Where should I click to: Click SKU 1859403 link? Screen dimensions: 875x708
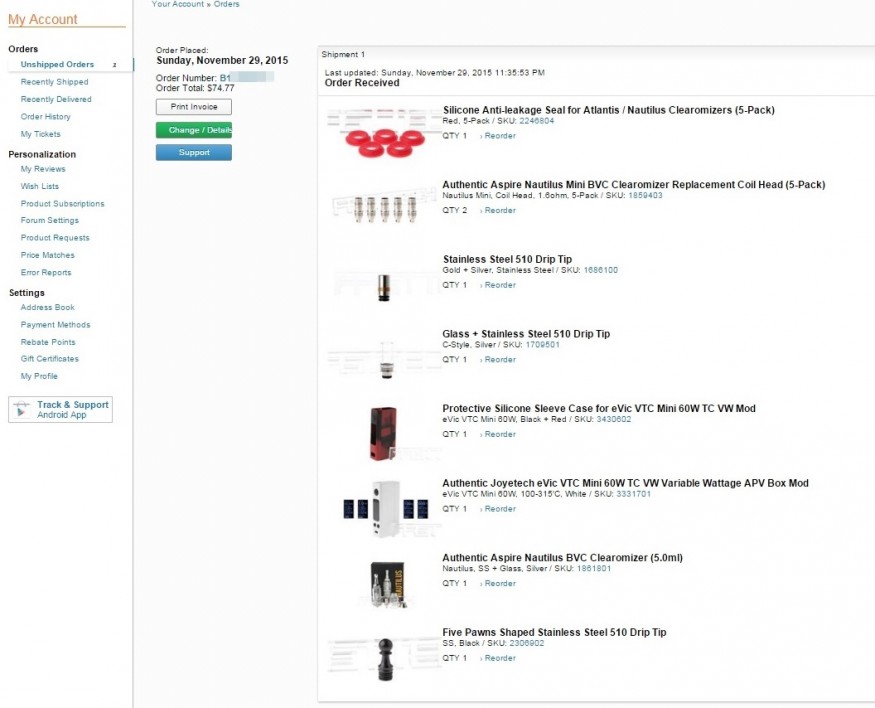coord(645,195)
